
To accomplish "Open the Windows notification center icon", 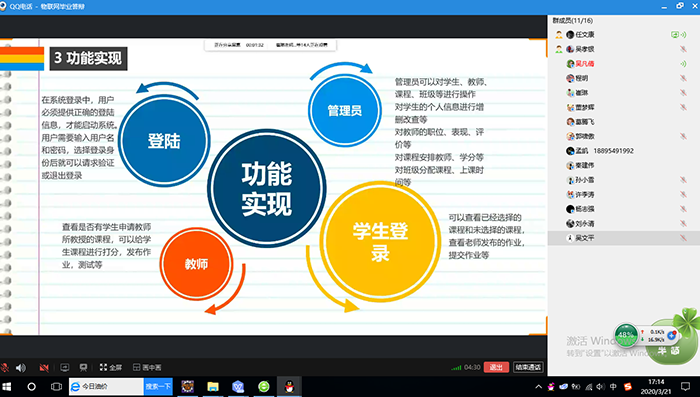I will click(x=686, y=387).
